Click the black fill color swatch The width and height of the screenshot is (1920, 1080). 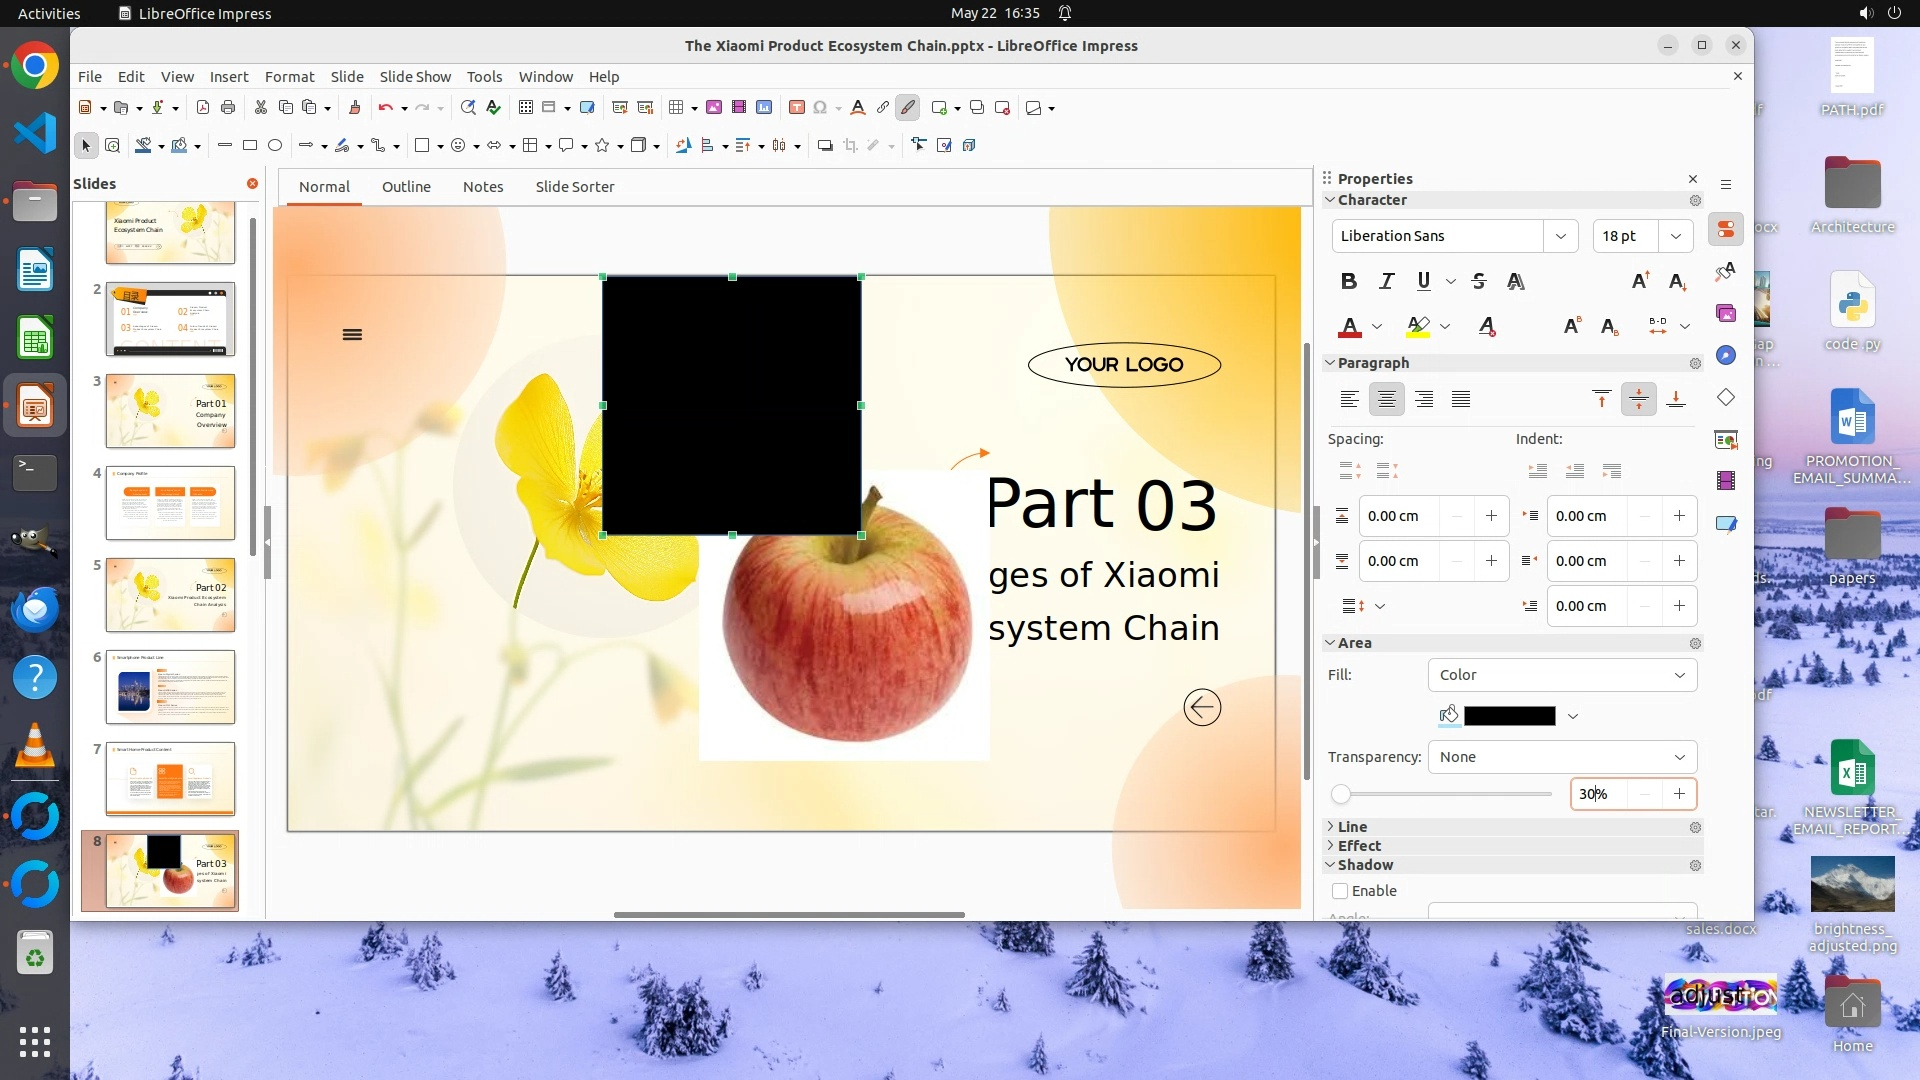point(1509,716)
